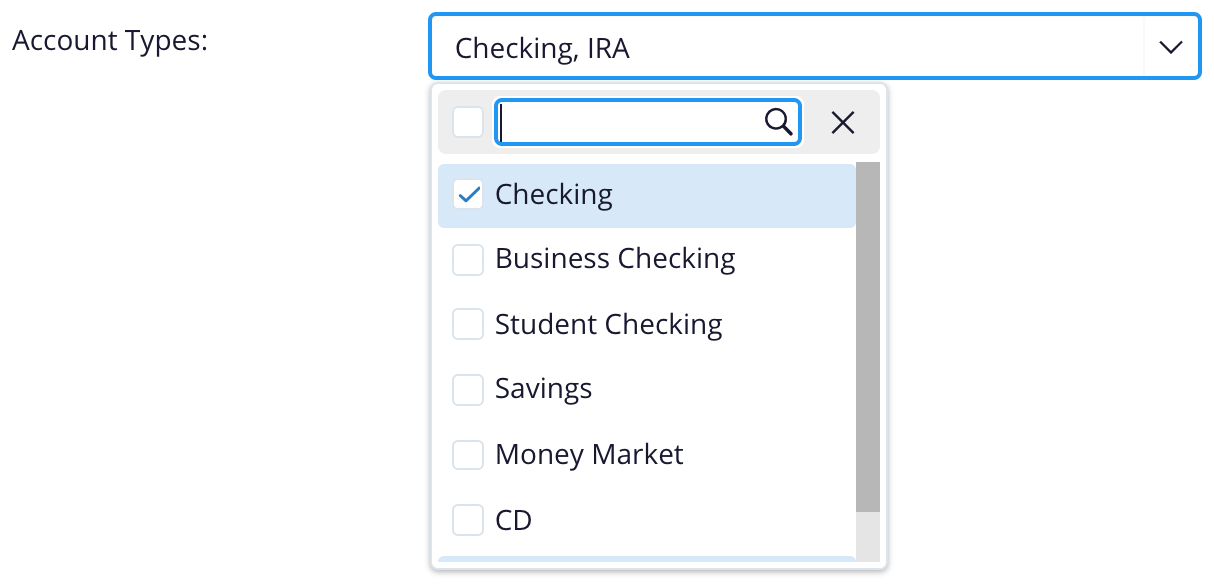The height and width of the screenshot is (586, 1214).
Task: Enable the Savings checkbox
Action: (468, 390)
